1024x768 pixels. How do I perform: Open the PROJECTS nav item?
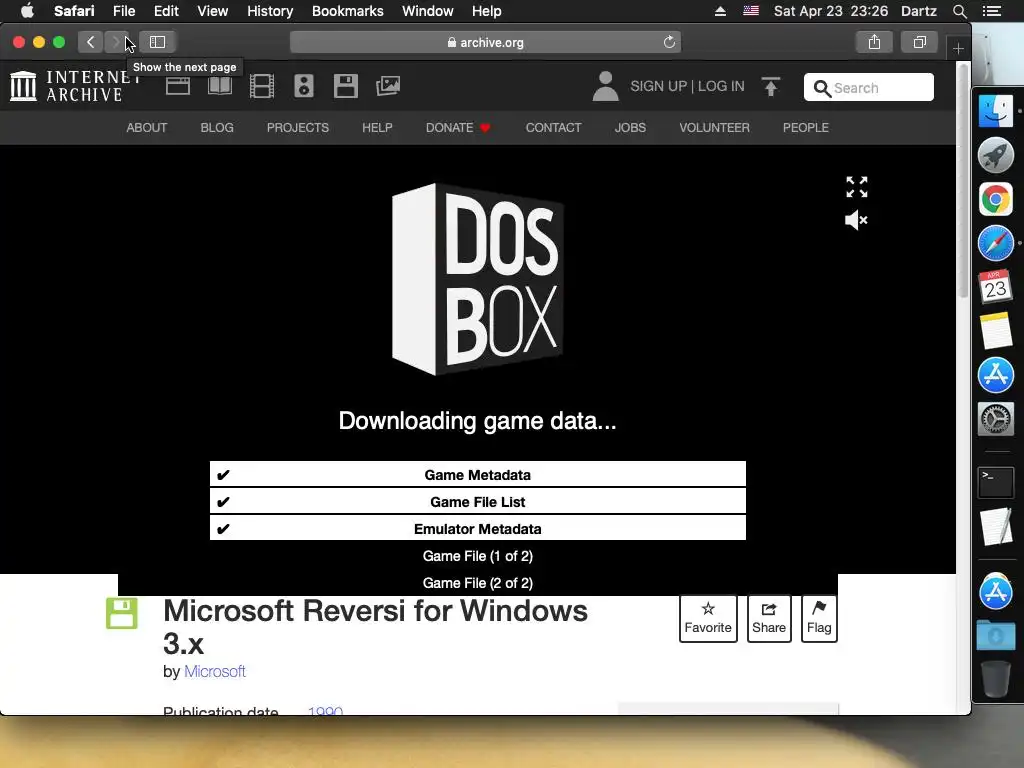point(298,128)
